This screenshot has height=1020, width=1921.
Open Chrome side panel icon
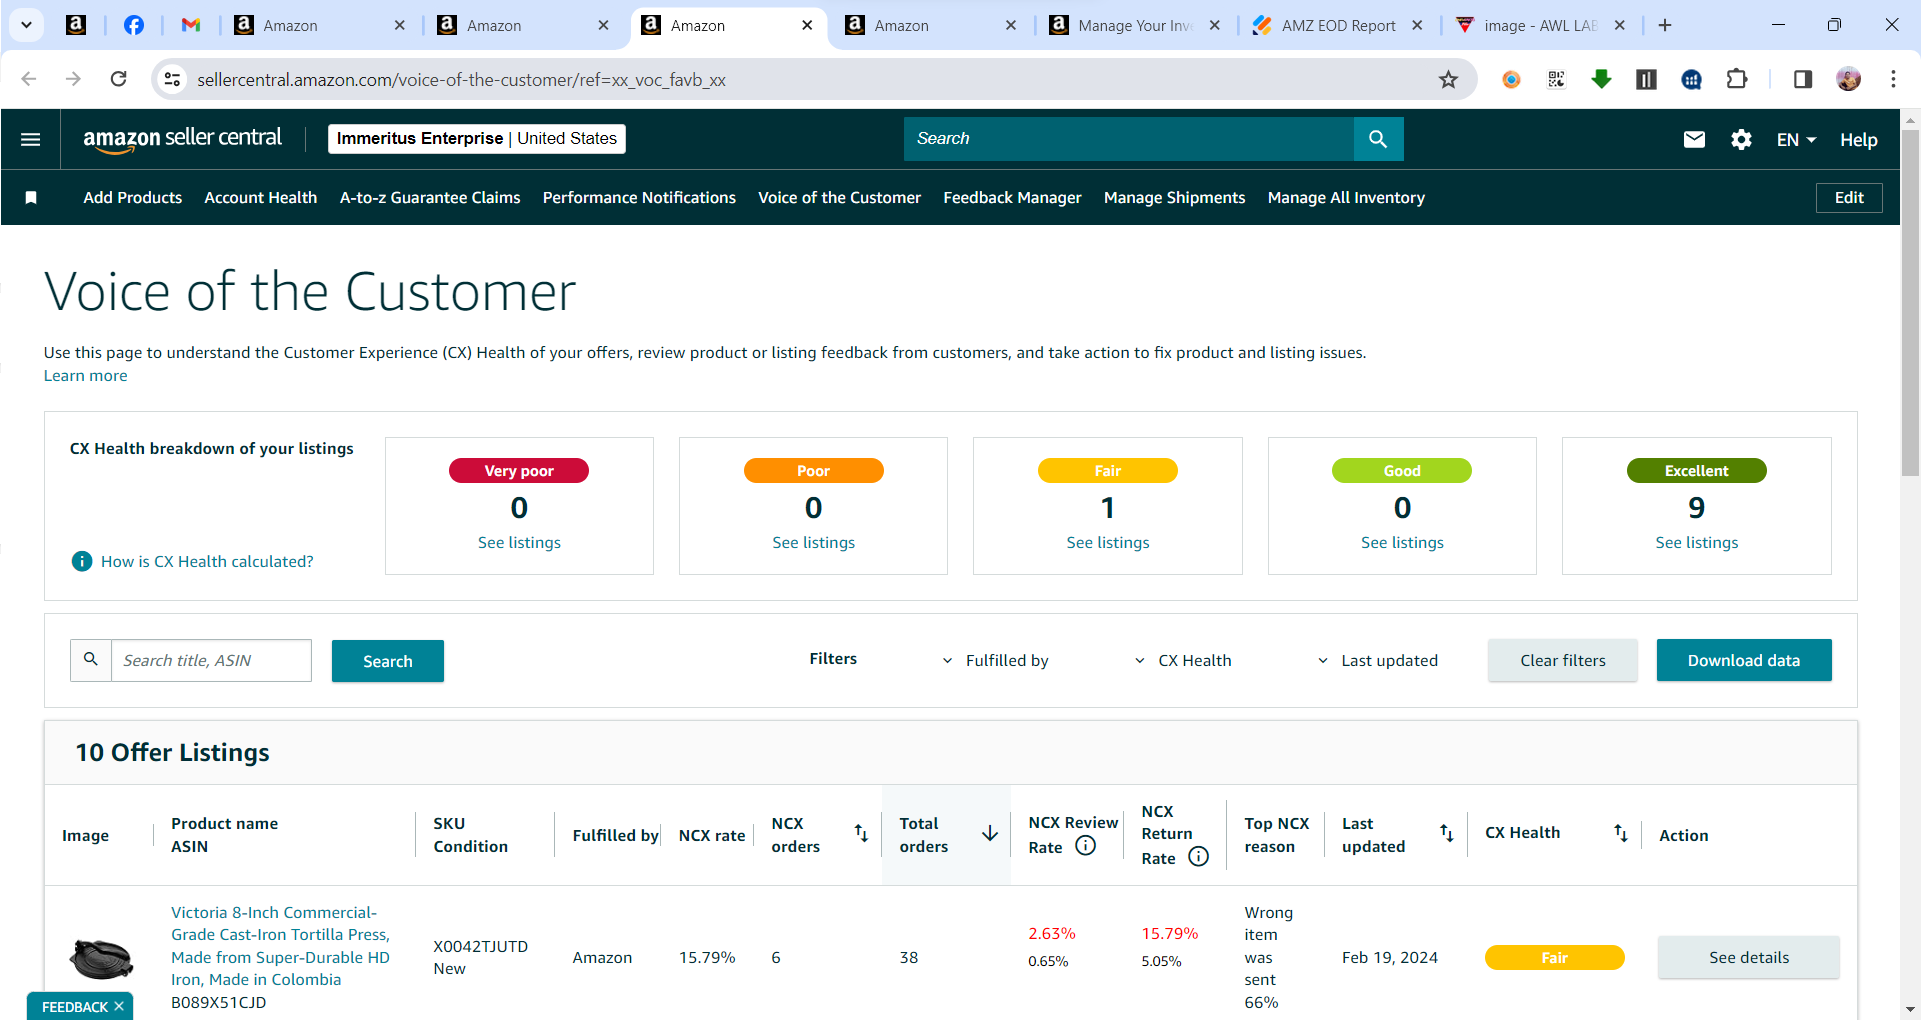click(x=1803, y=79)
